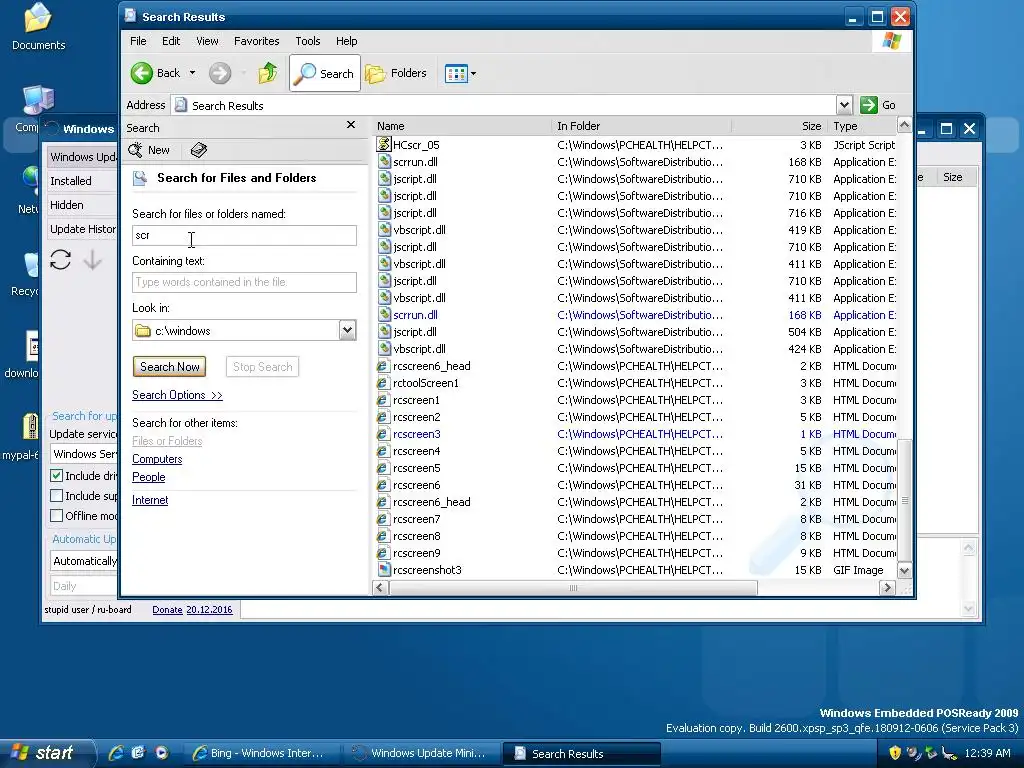The width and height of the screenshot is (1024, 768).
Task: Open the Help menu
Action: click(x=347, y=41)
